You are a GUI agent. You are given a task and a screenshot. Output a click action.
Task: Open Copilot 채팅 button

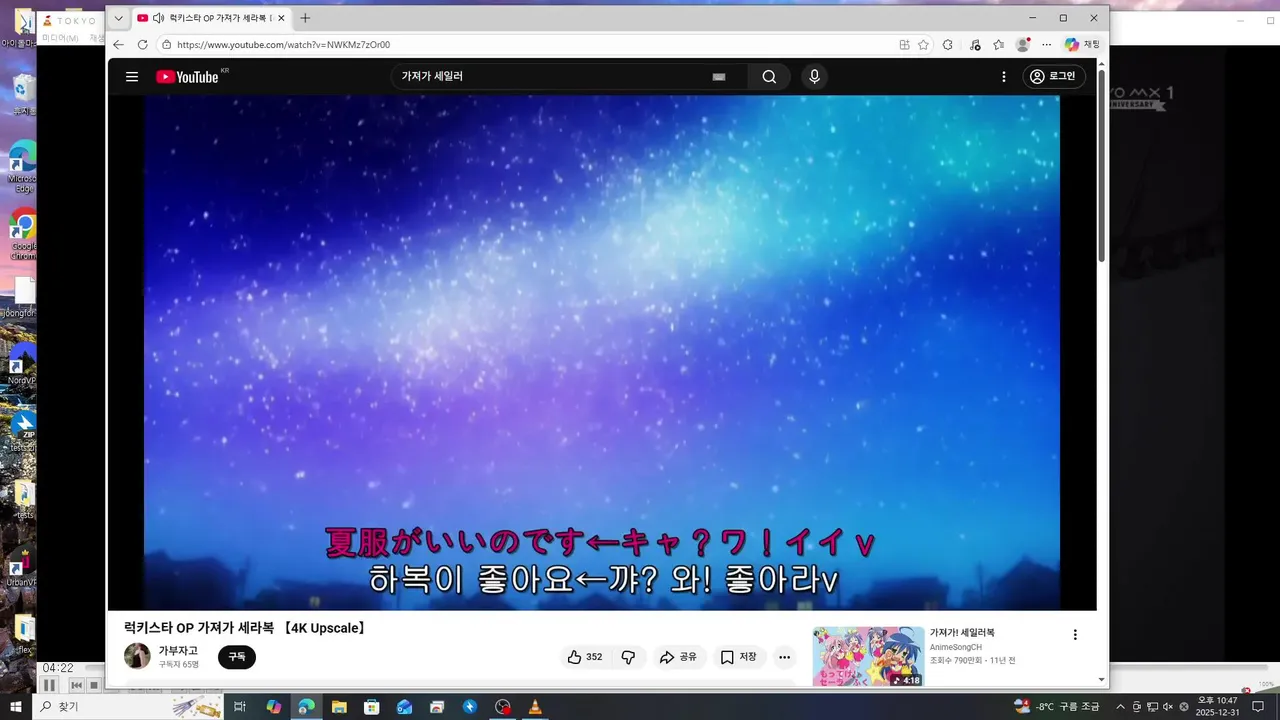pyautogui.click(x=1082, y=45)
